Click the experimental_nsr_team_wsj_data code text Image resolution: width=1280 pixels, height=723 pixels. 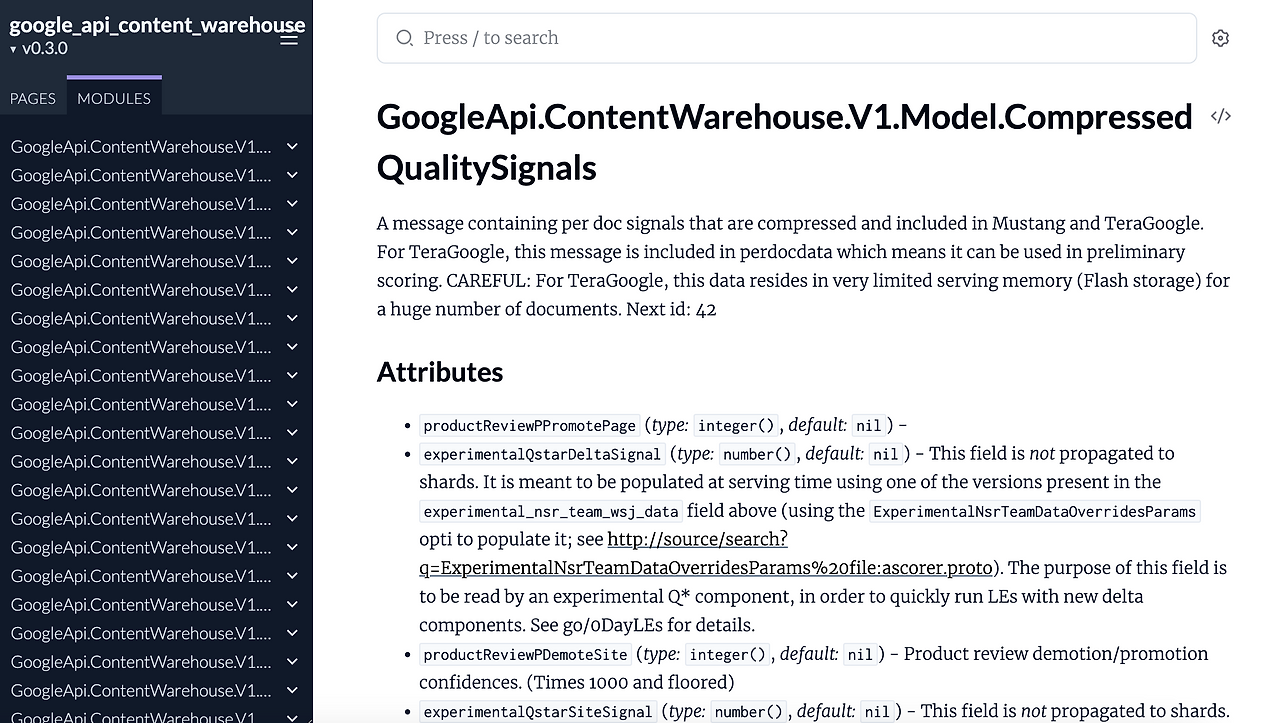click(x=551, y=511)
